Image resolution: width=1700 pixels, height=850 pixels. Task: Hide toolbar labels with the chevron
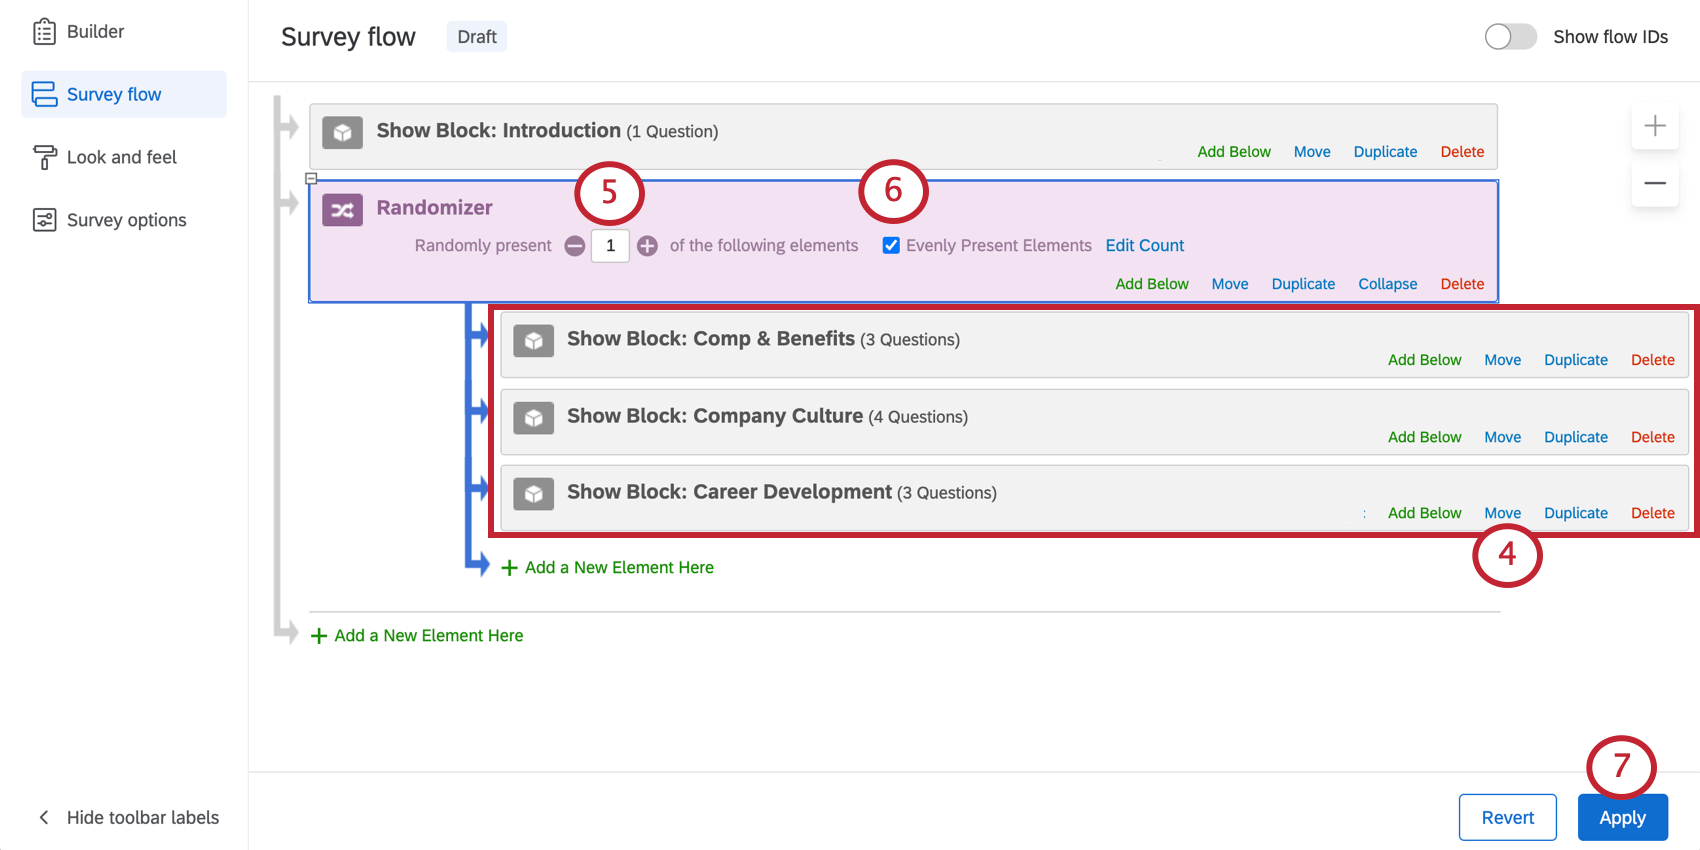tap(44, 818)
